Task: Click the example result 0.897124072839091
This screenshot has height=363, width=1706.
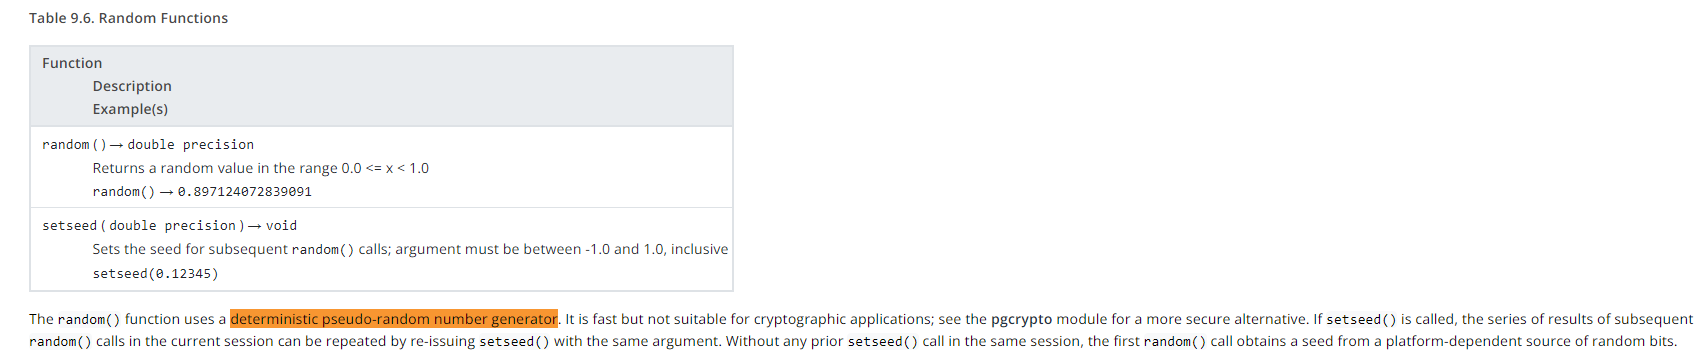Action: tap(245, 192)
